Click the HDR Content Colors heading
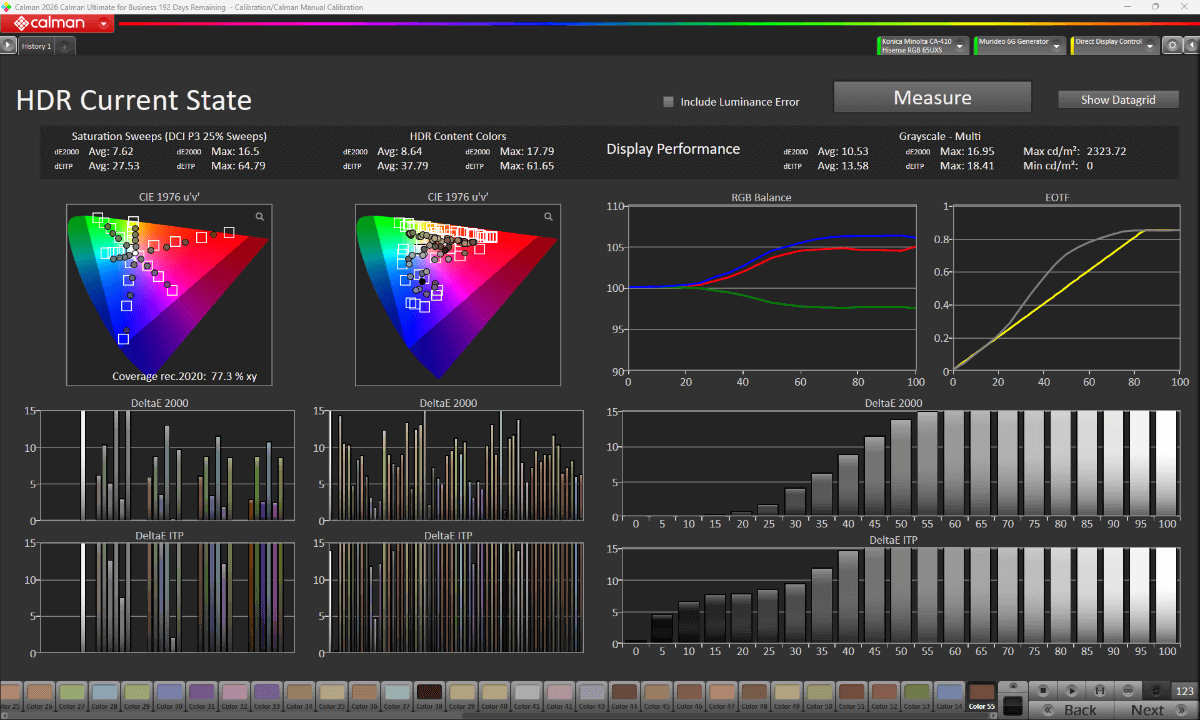1200x720 pixels. (458, 136)
